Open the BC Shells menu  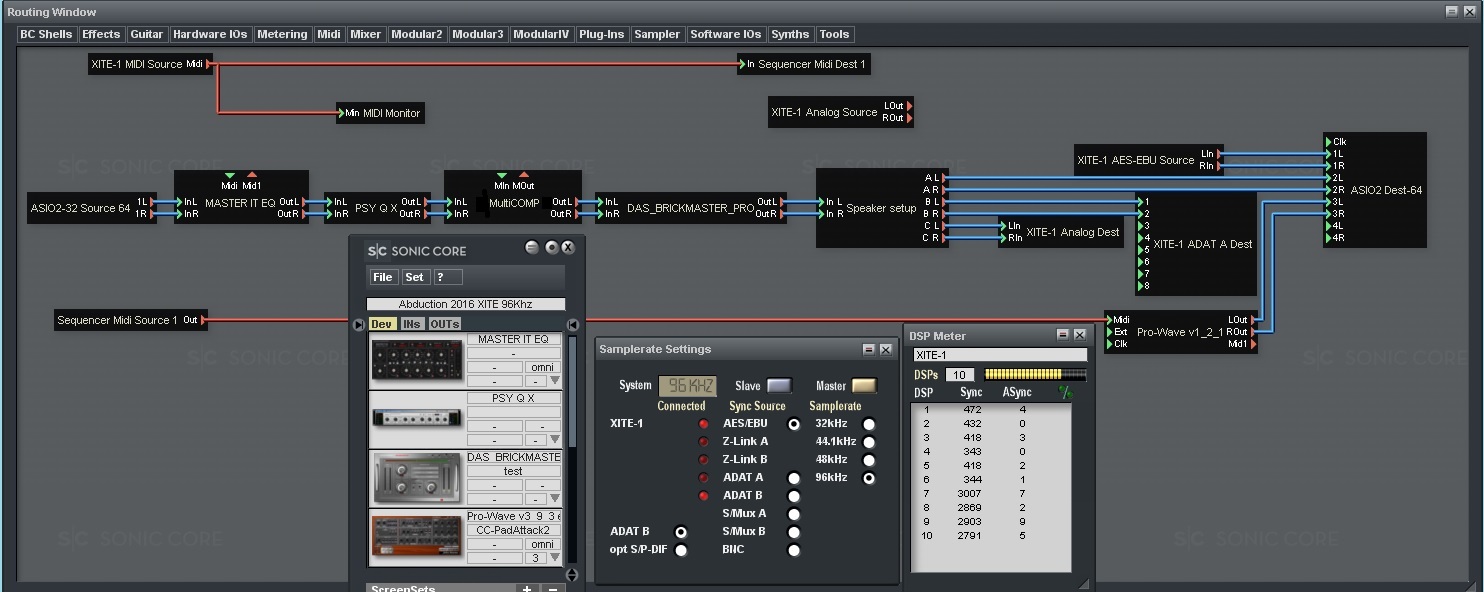pyautogui.click(x=46, y=34)
